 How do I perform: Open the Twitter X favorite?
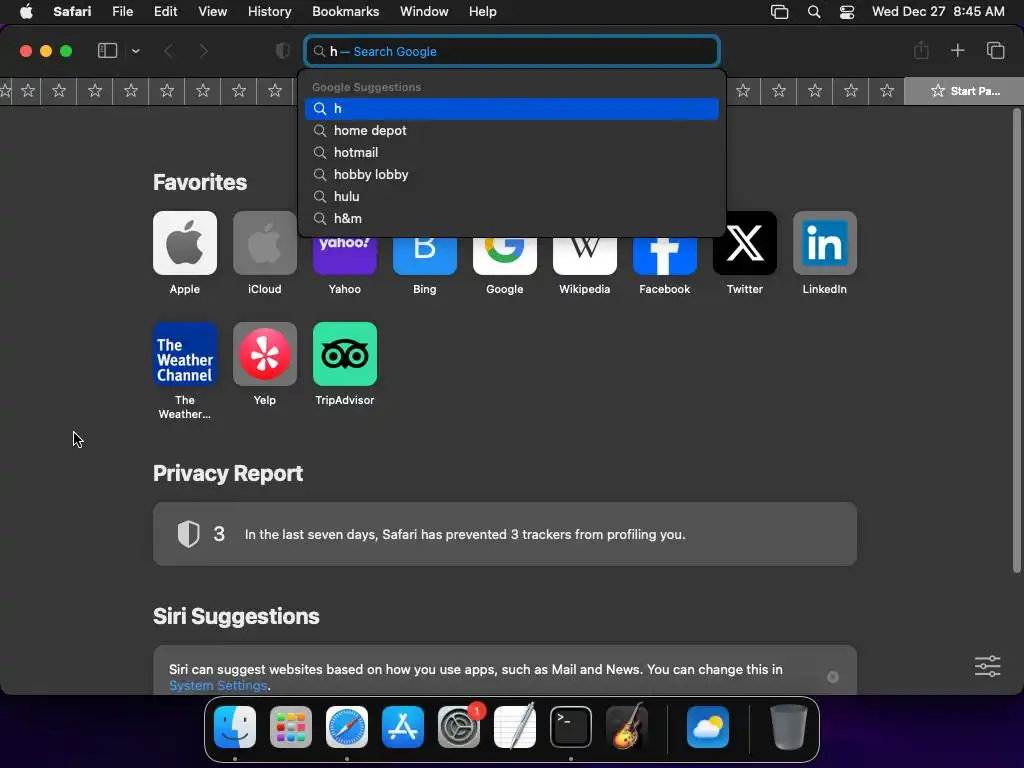click(x=744, y=243)
